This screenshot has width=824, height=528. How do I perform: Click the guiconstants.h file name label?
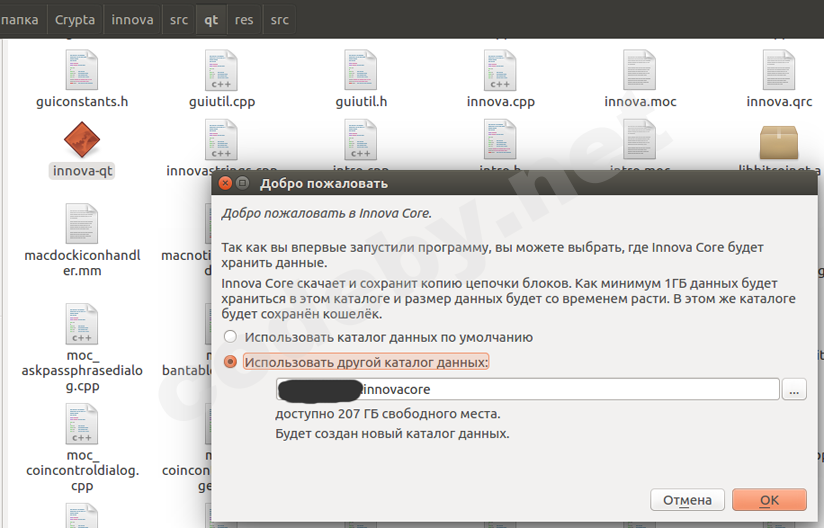click(x=82, y=101)
